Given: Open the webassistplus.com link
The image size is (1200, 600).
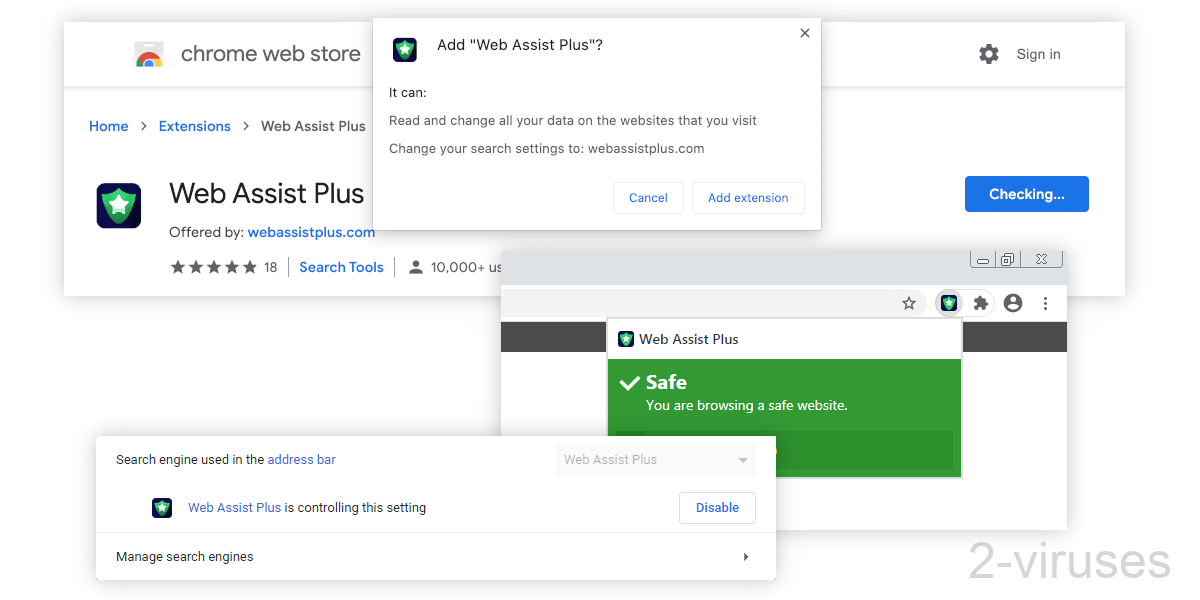Looking at the screenshot, I should 311,232.
